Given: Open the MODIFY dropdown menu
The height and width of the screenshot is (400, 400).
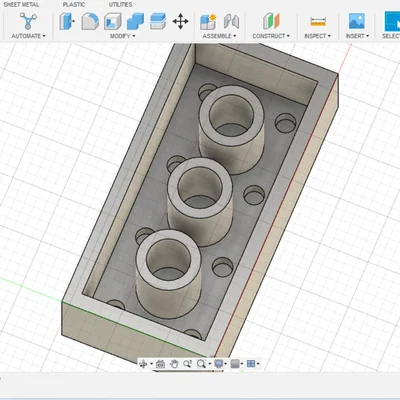Looking at the screenshot, I should (123, 36).
